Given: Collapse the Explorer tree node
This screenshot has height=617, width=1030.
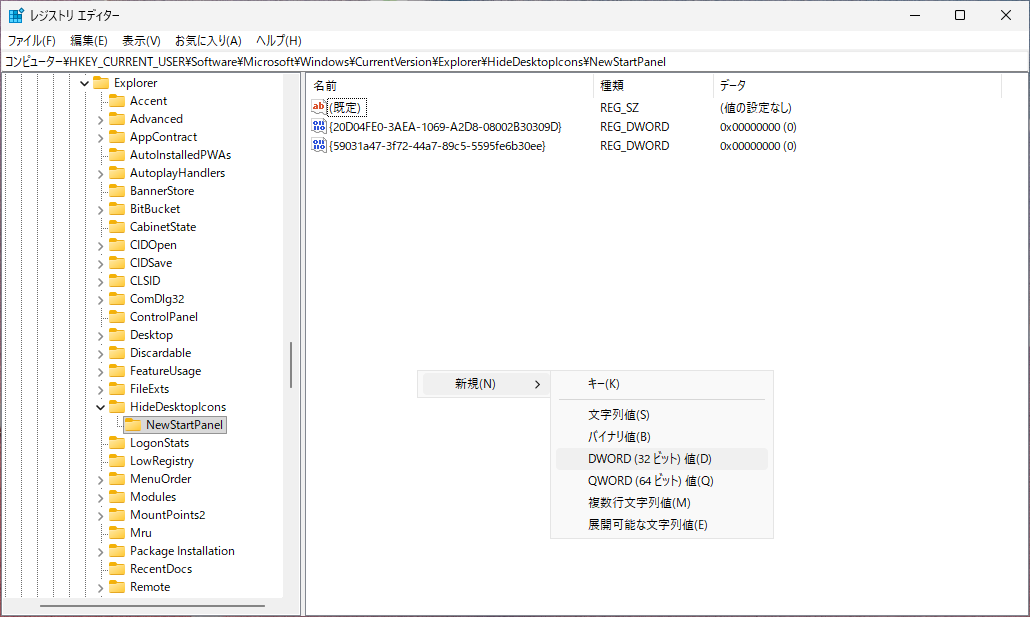Looking at the screenshot, I should (84, 83).
